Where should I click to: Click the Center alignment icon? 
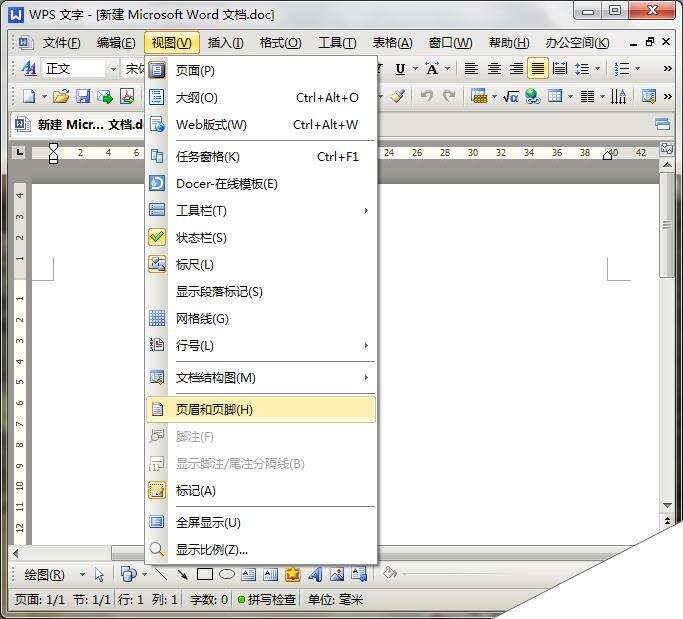pyautogui.click(x=494, y=69)
